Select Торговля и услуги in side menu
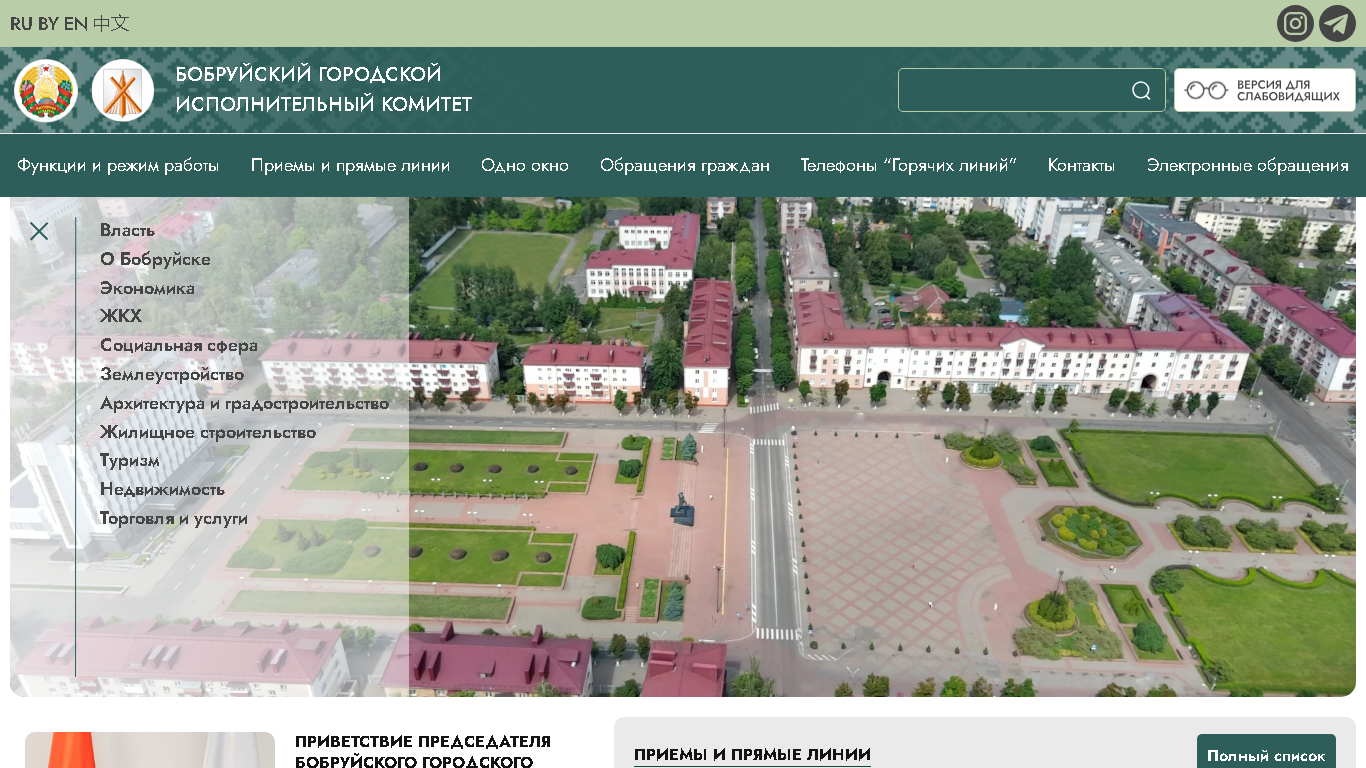 pyautogui.click(x=174, y=519)
